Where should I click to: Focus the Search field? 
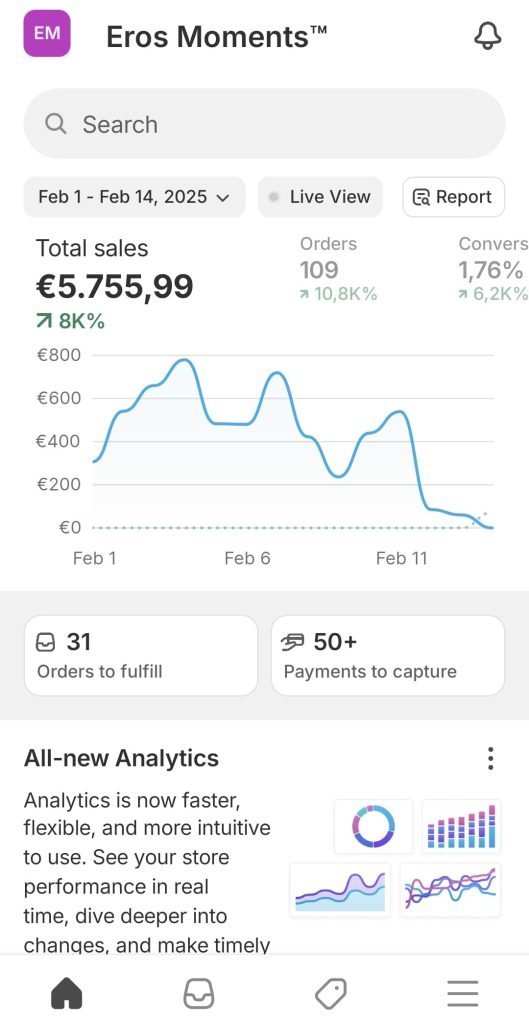264,123
